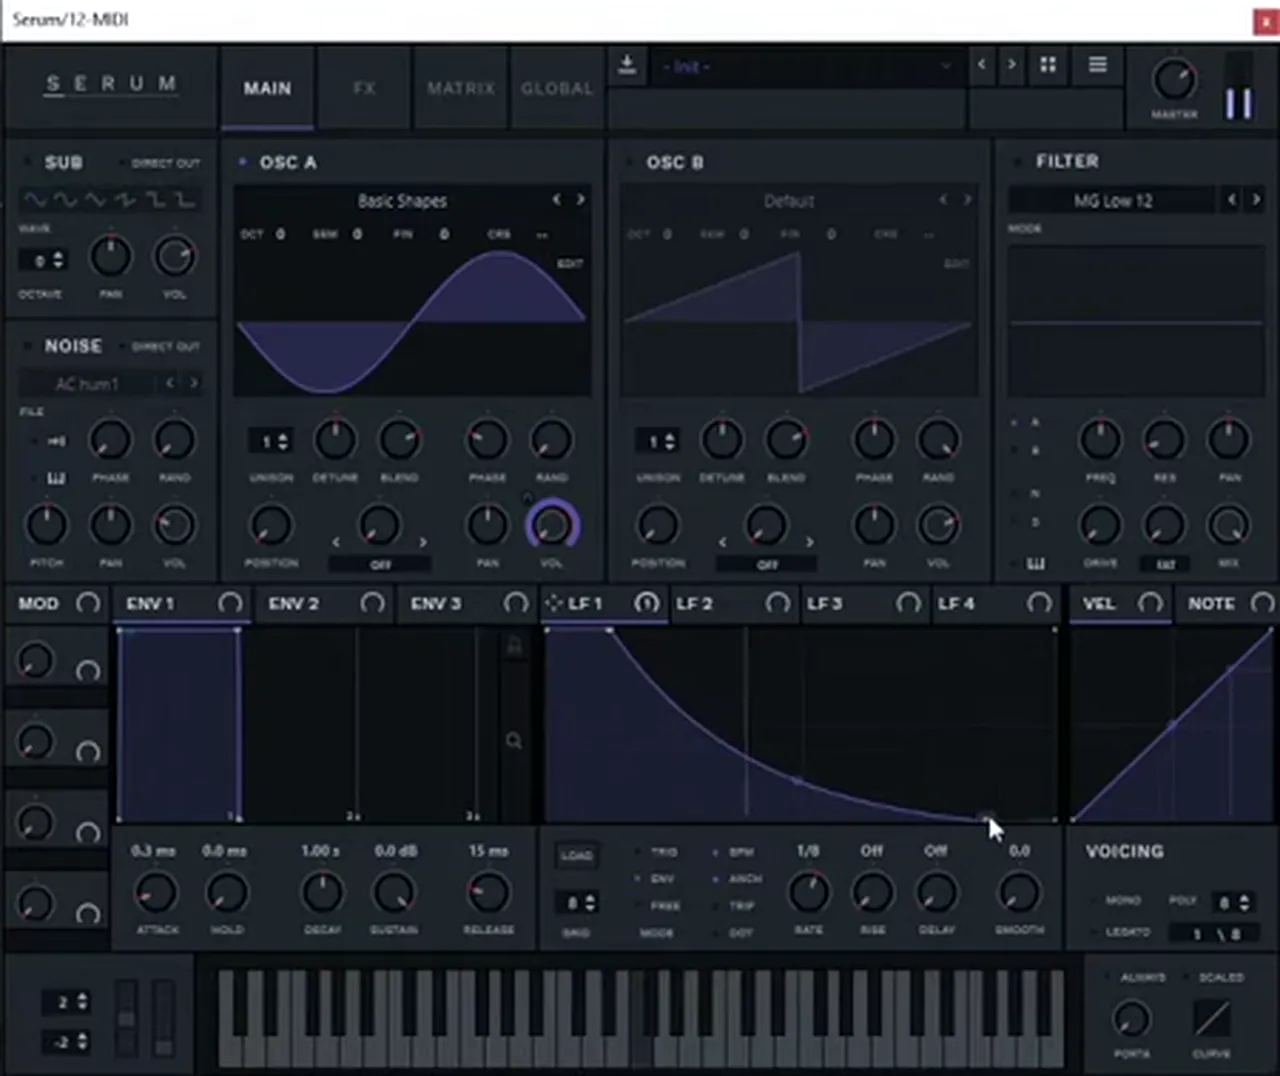The width and height of the screenshot is (1280, 1076).
Task: Click the save preset icon
Action: [x=627, y=65]
